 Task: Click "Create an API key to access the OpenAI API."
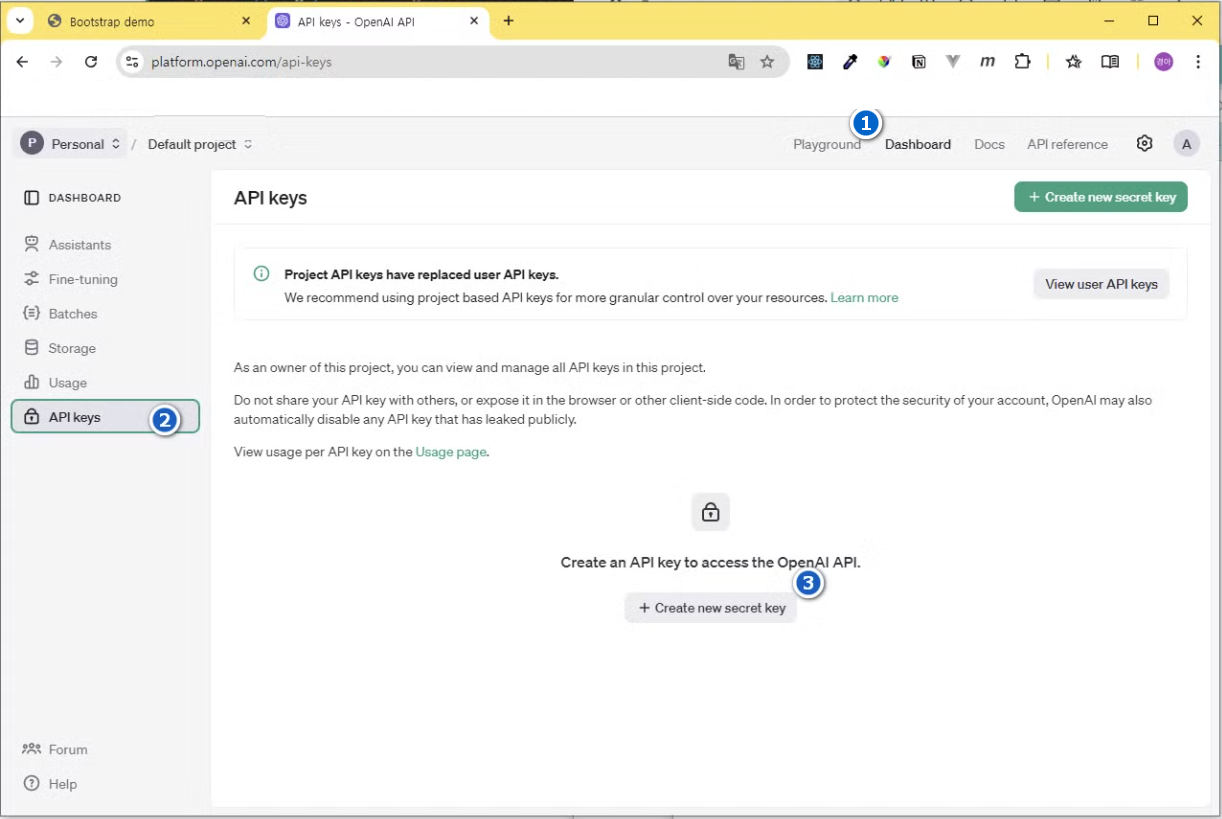pos(711,562)
